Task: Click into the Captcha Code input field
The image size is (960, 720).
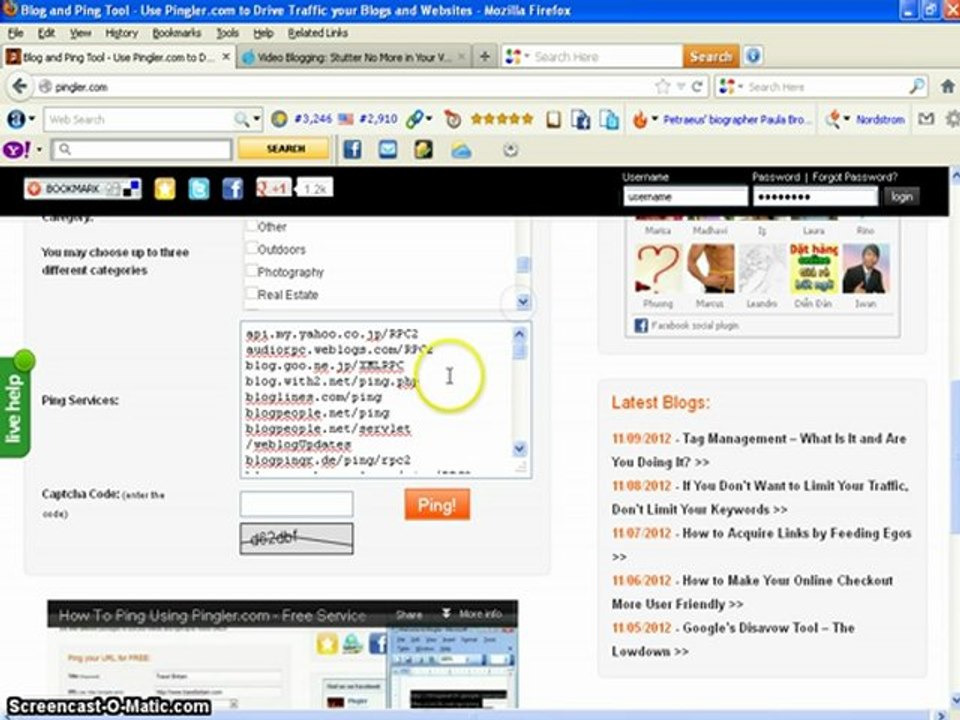Action: click(x=296, y=504)
